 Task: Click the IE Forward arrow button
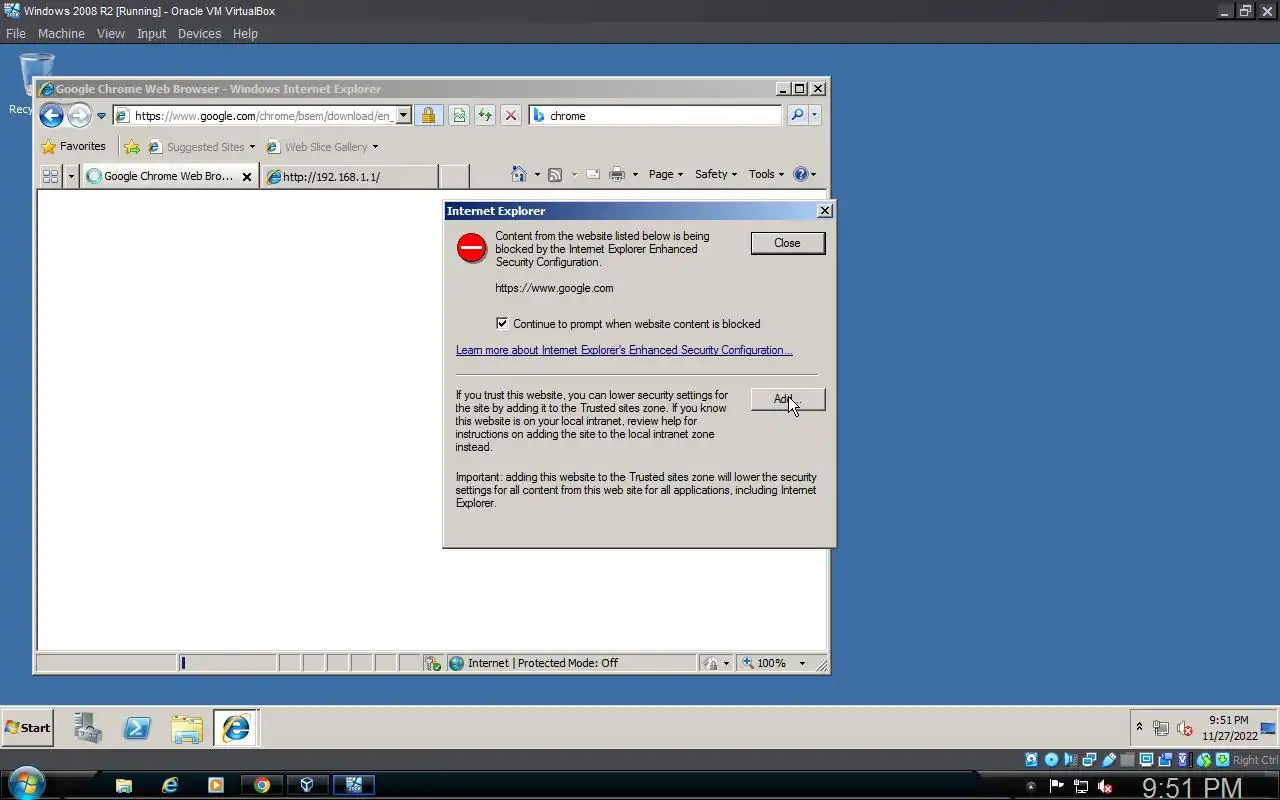79,115
